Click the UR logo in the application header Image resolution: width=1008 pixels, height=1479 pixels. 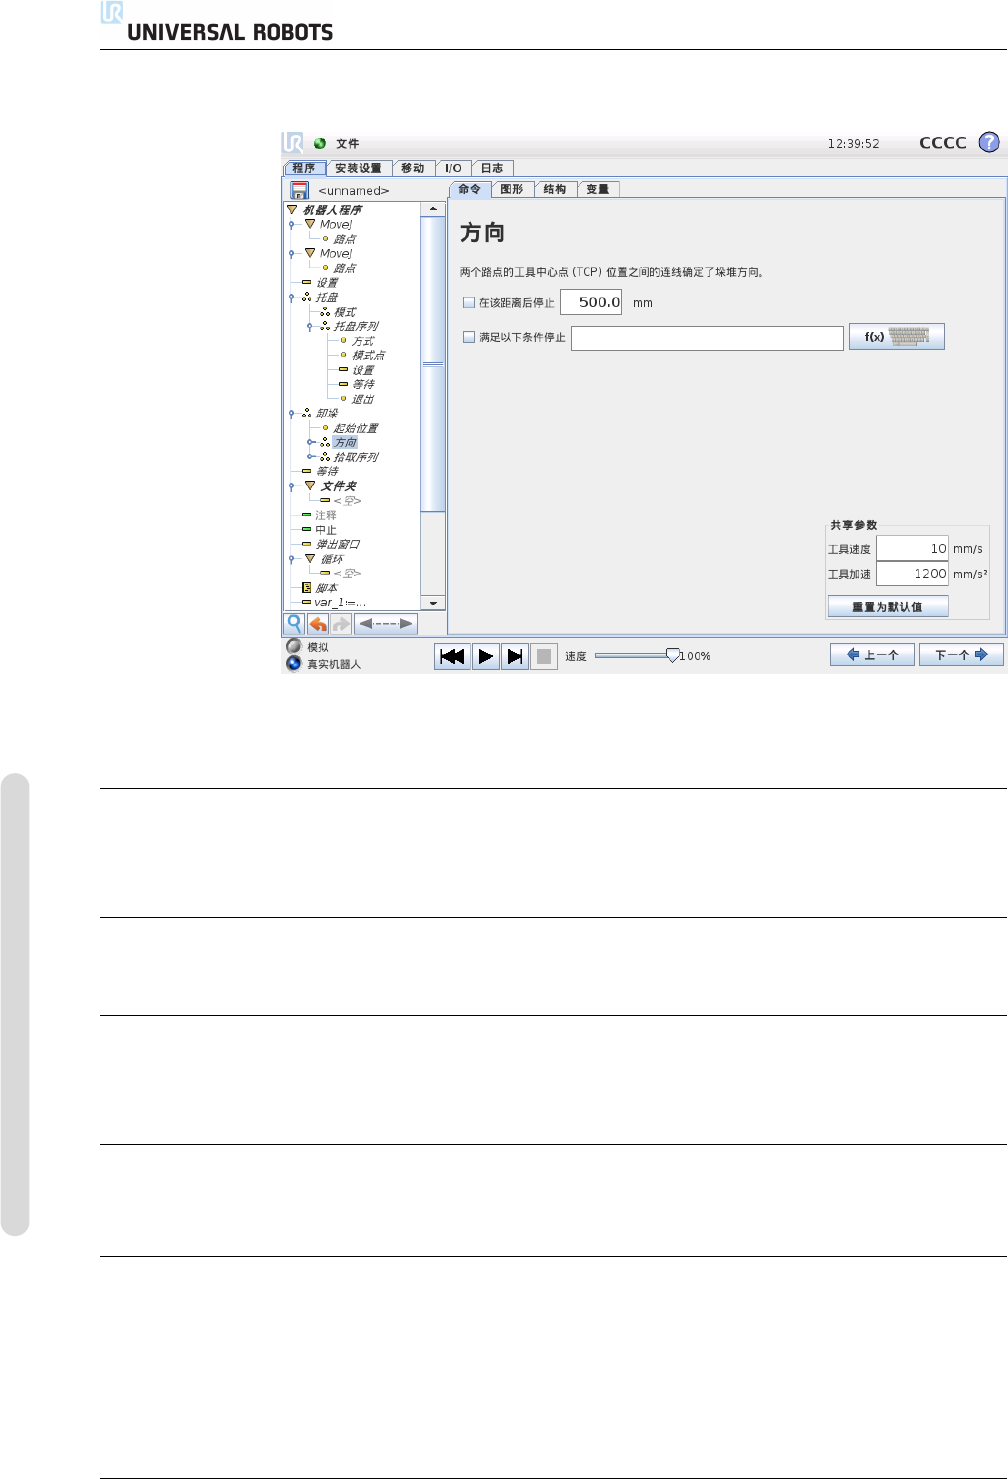pos(293,143)
